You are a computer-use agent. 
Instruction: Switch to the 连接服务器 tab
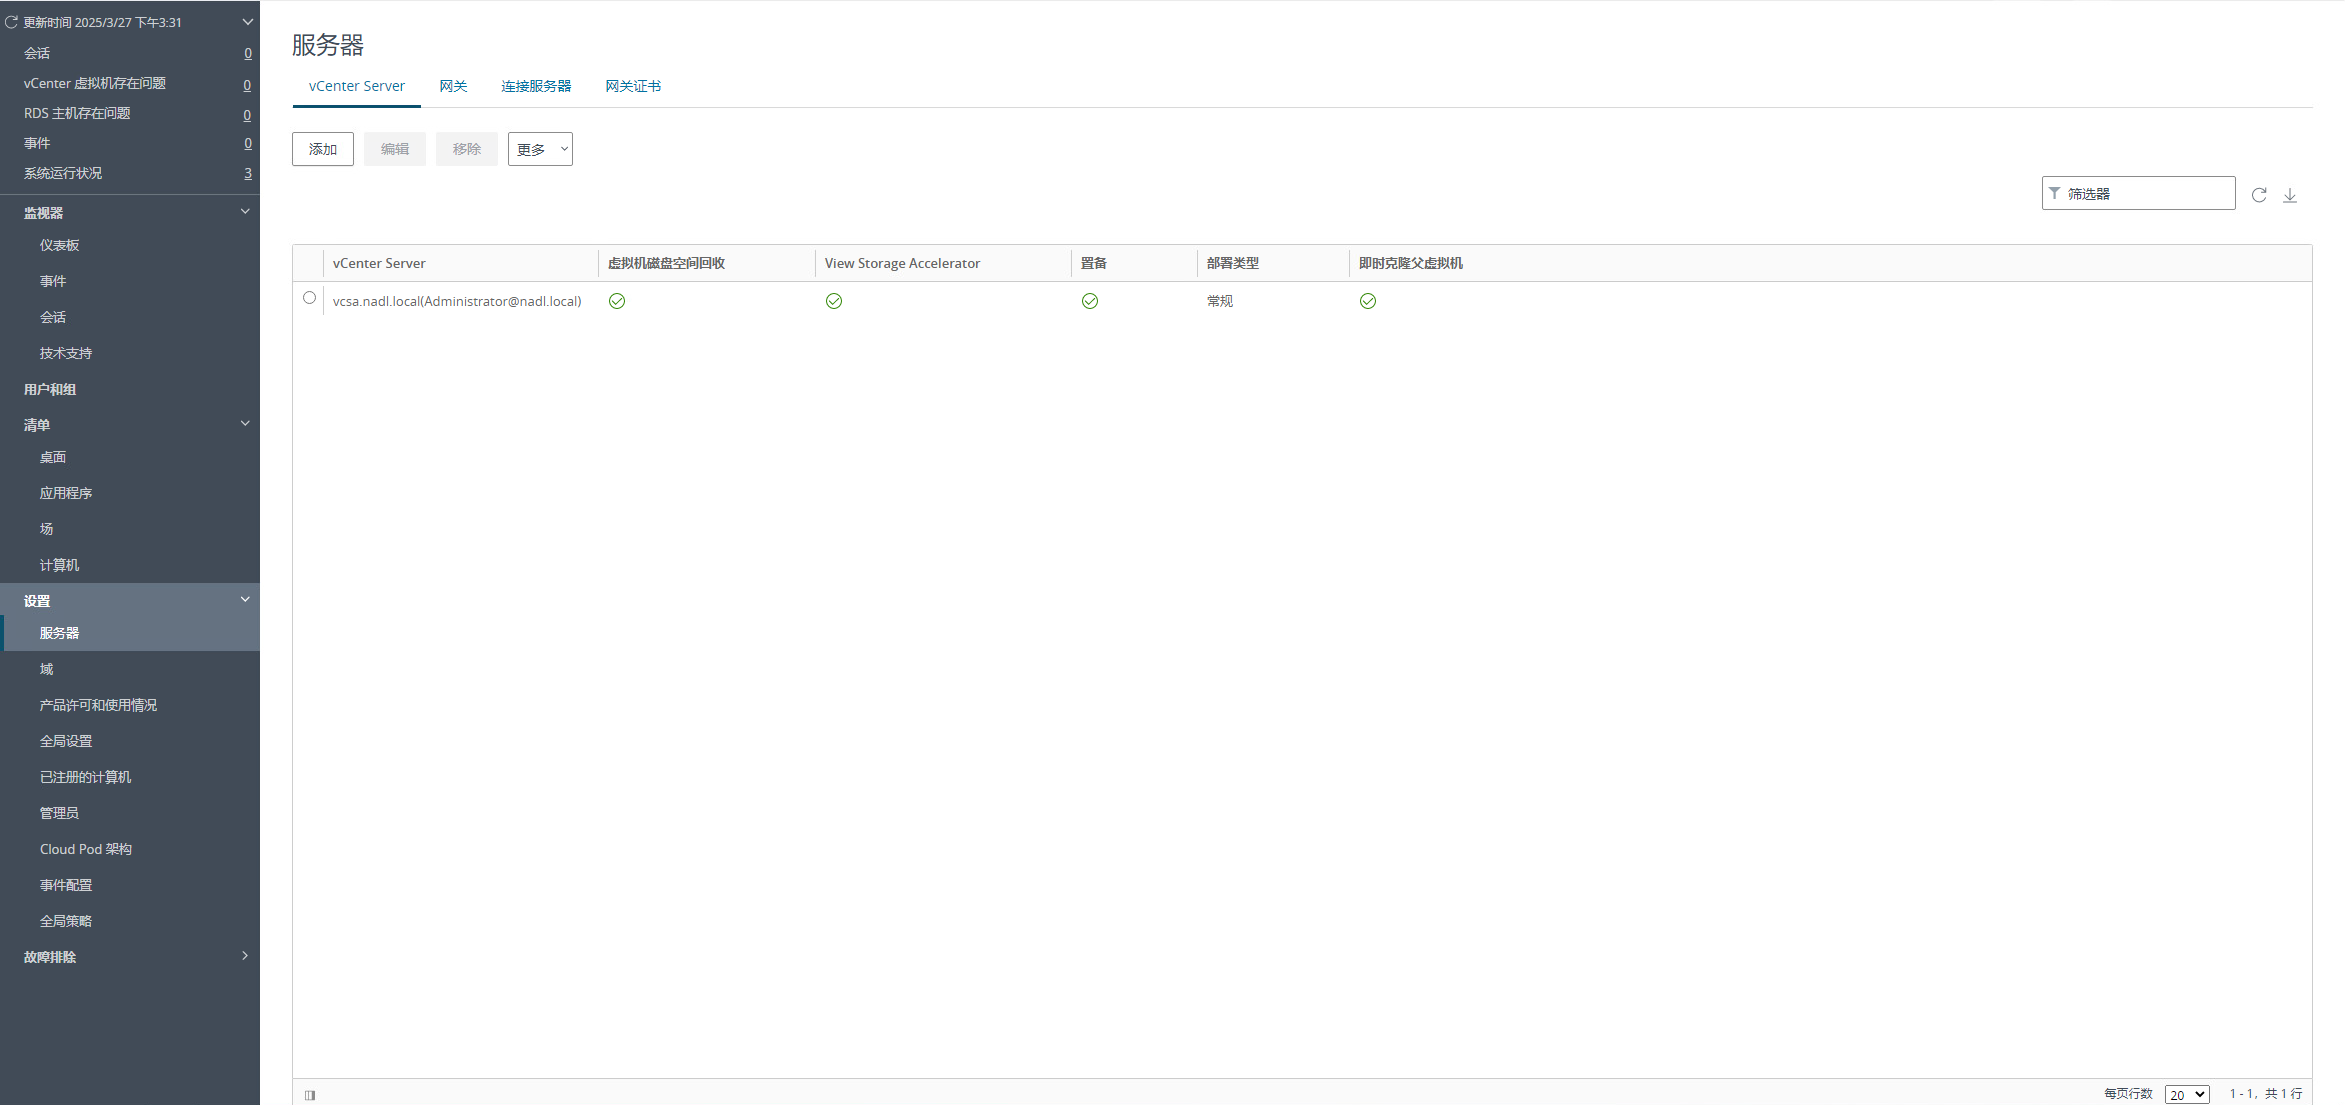(x=536, y=86)
